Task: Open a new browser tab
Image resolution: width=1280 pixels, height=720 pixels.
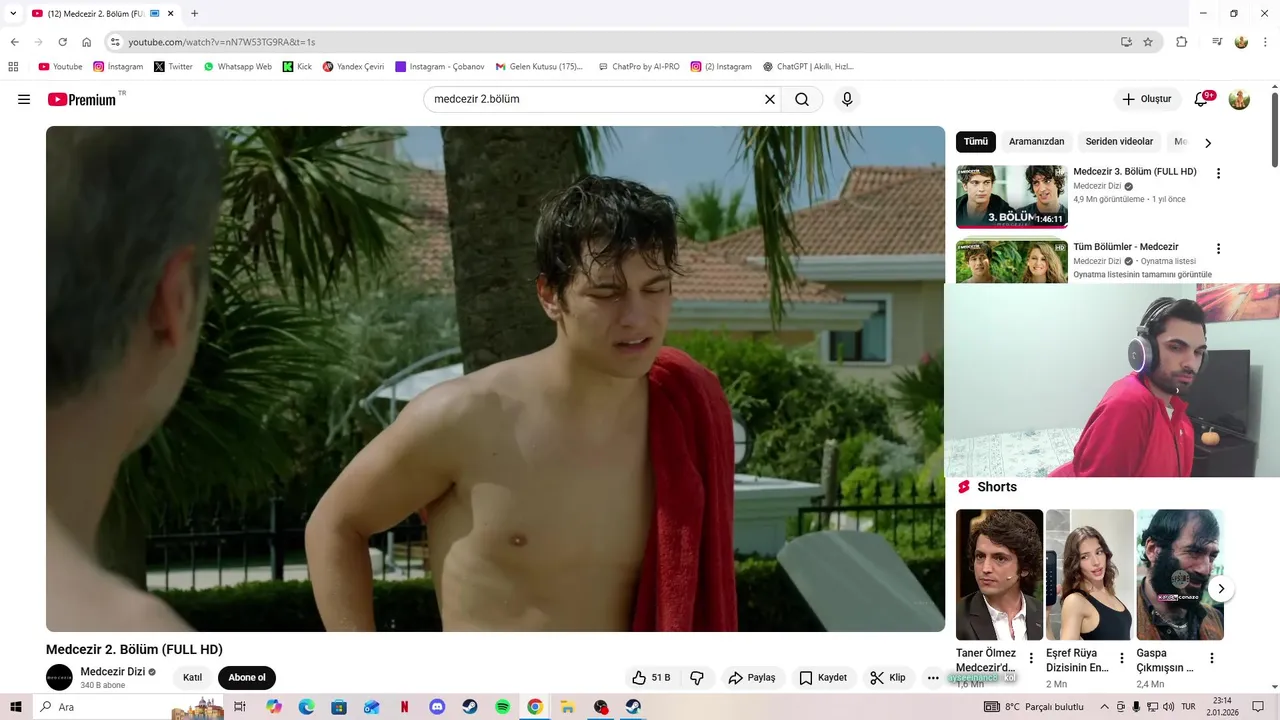Action: click(194, 14)
